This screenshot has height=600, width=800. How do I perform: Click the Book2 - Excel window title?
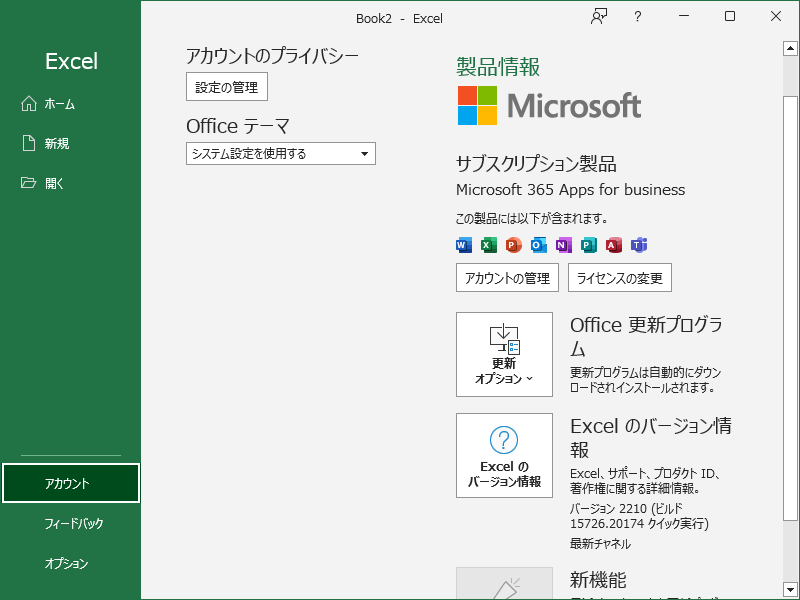point(399,18)
